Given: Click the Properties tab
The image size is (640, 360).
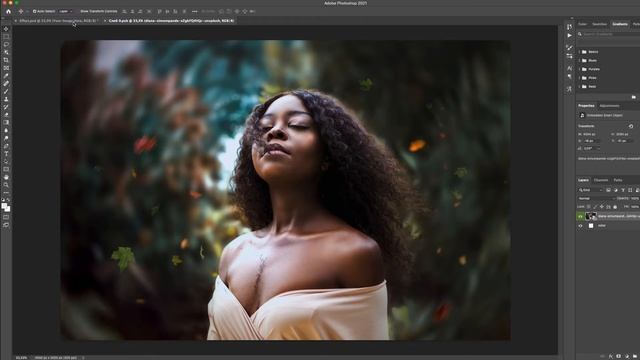Looking at the screenshot, I should (x=586, y=106).
